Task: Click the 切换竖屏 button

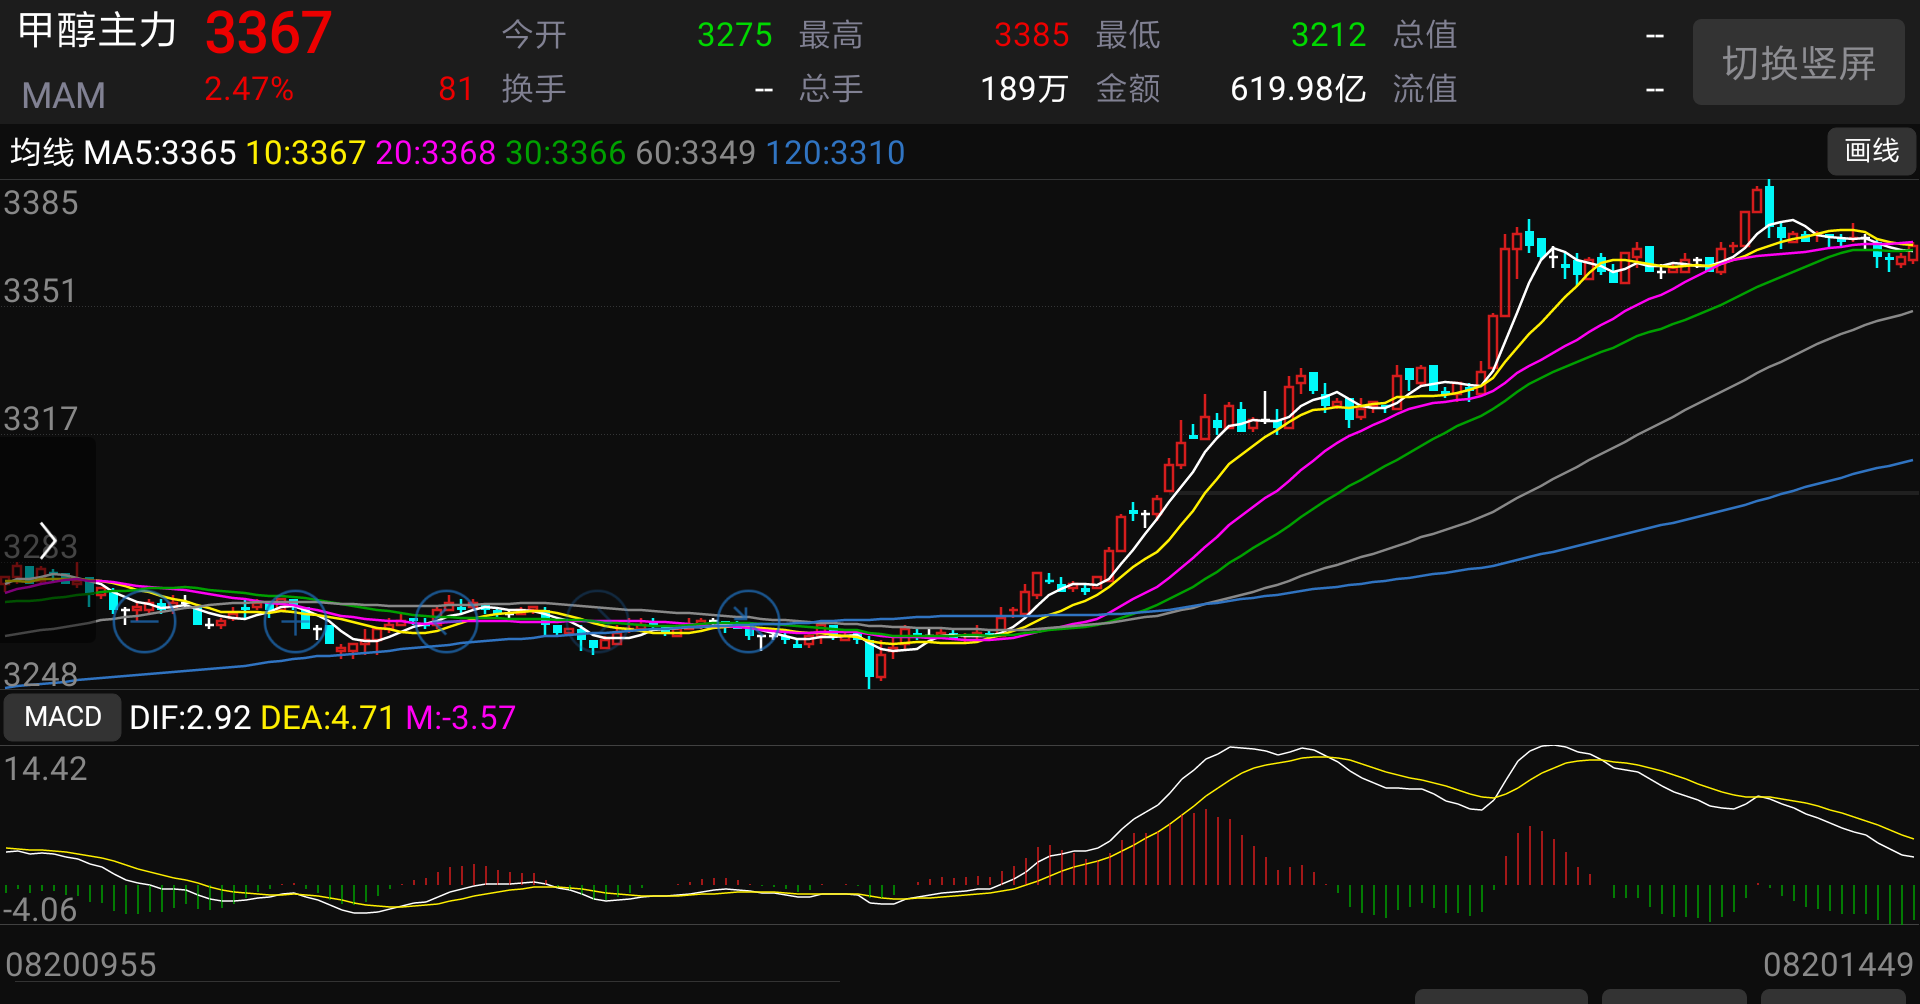Action: coord(1798,63)
